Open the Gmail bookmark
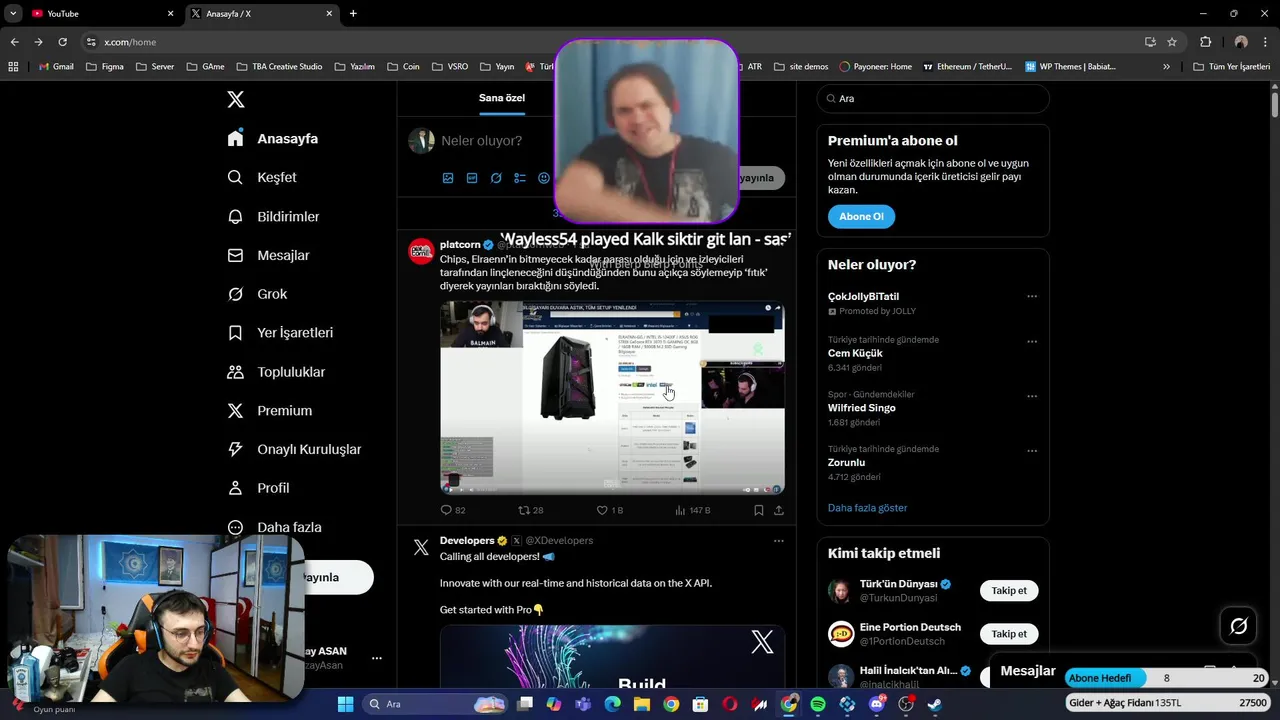Screen dimensions: 1280x720 coord(56,67)
